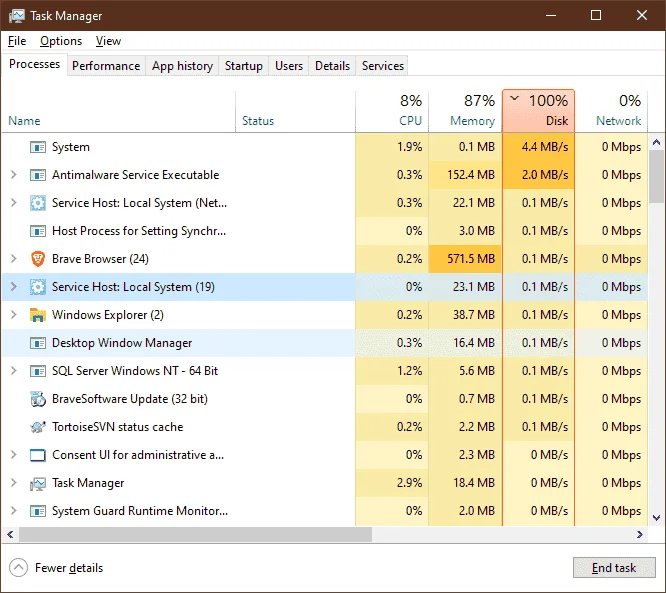The height and width of the screenshot is (593, 666).
Task: Switch to the App history tab
Action: coord(182,66)
